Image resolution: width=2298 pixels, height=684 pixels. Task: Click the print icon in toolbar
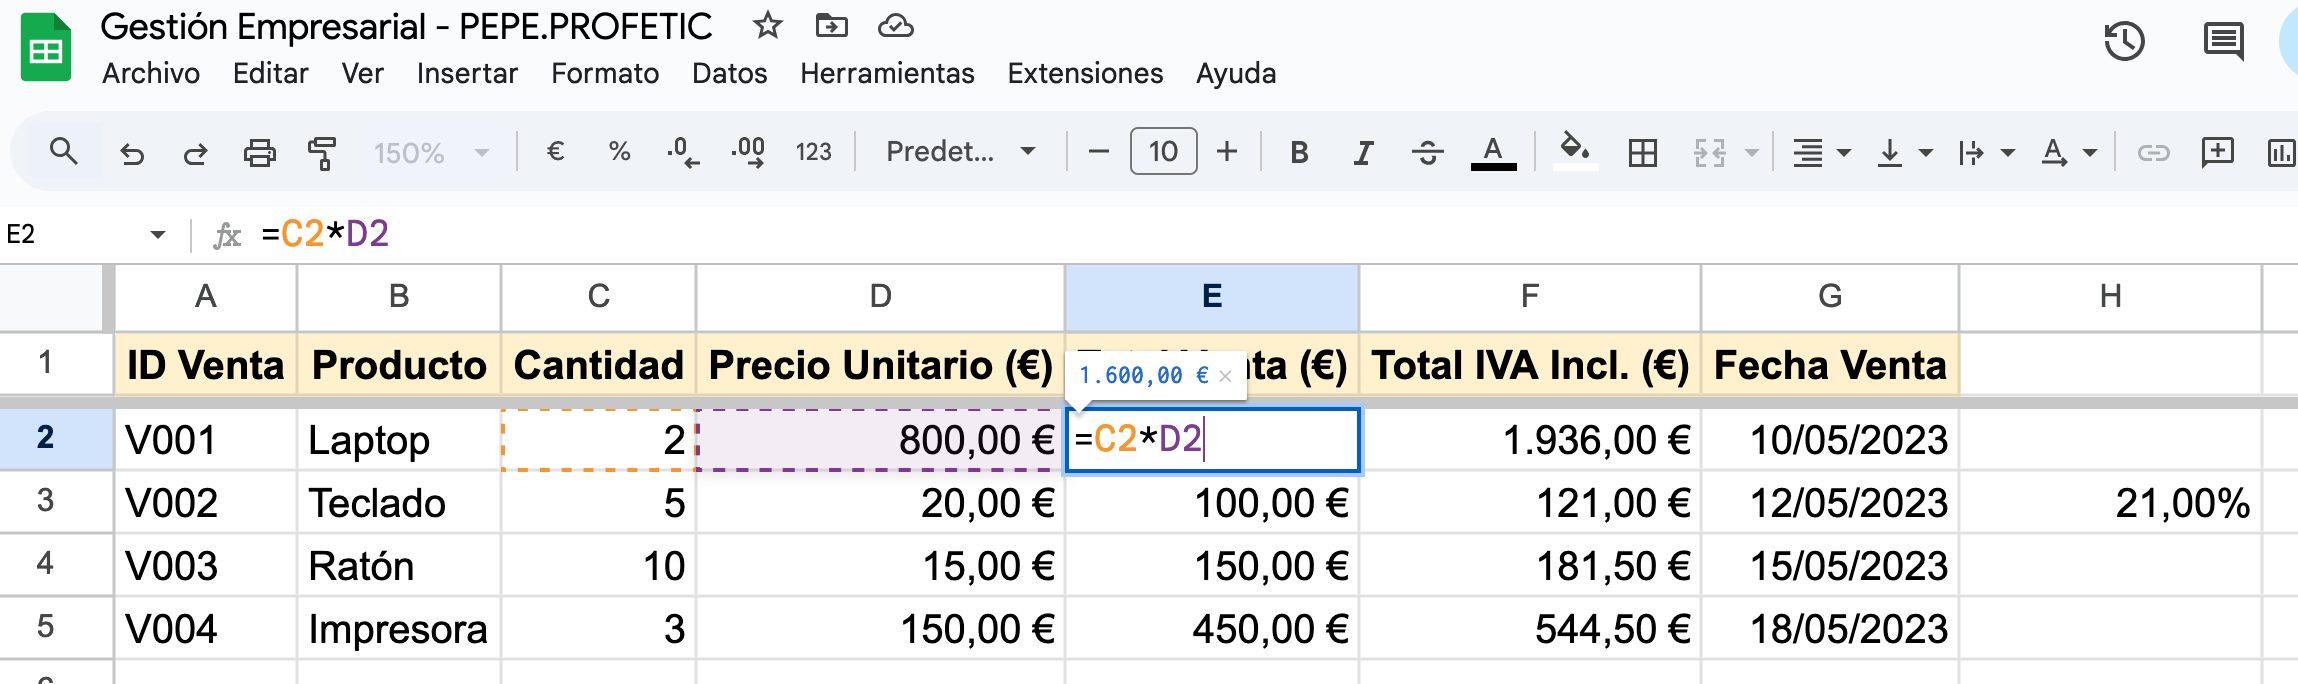(x=259, y=152)
